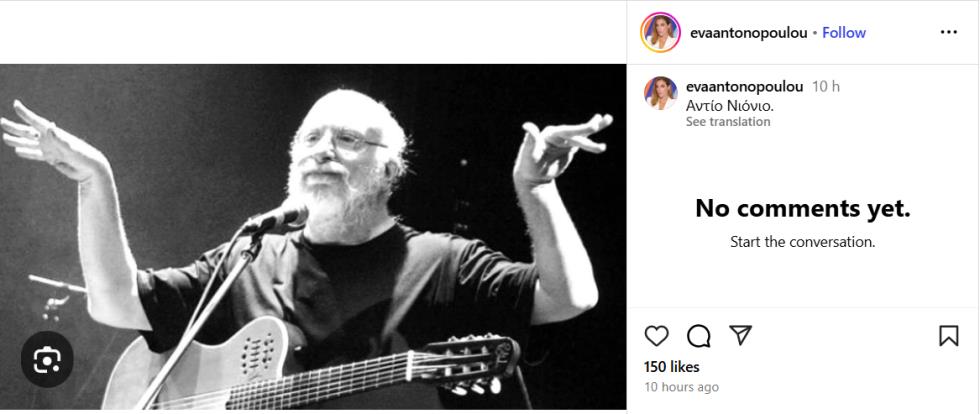
Task: Click the "10 hours ago" post date
Action: point(681,387)
